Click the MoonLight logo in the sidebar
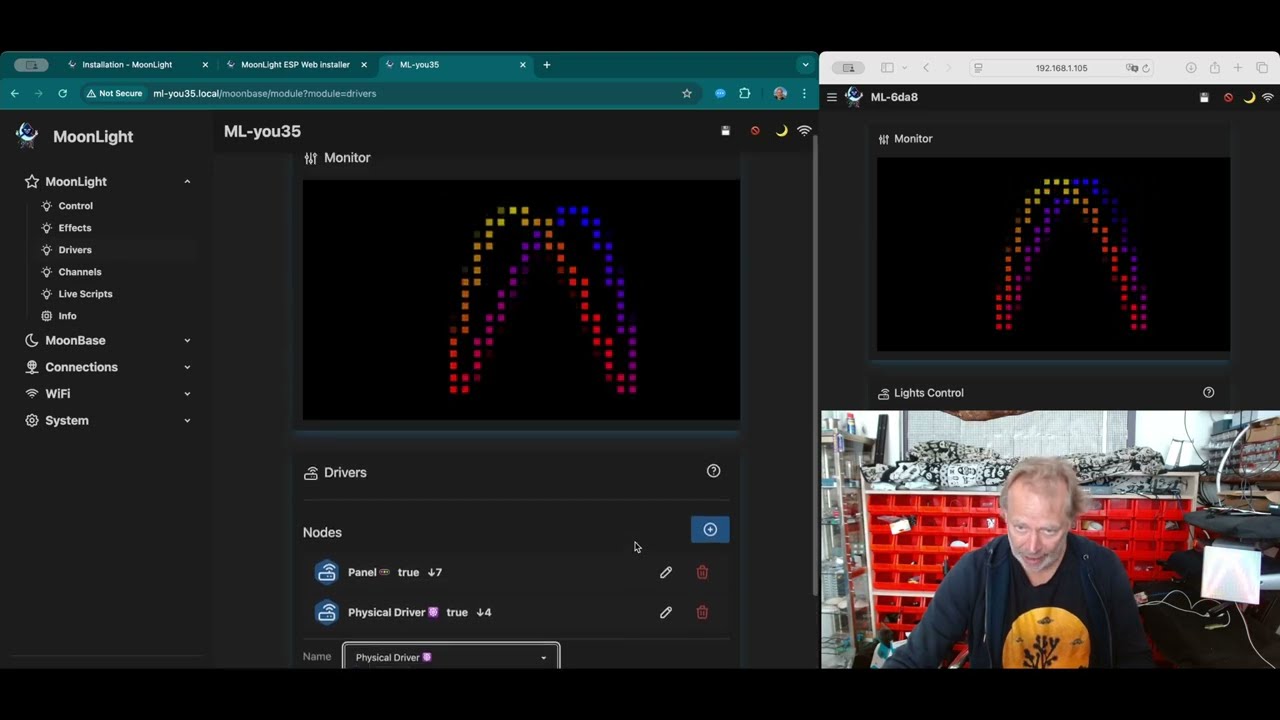 [x=27, y=135]
